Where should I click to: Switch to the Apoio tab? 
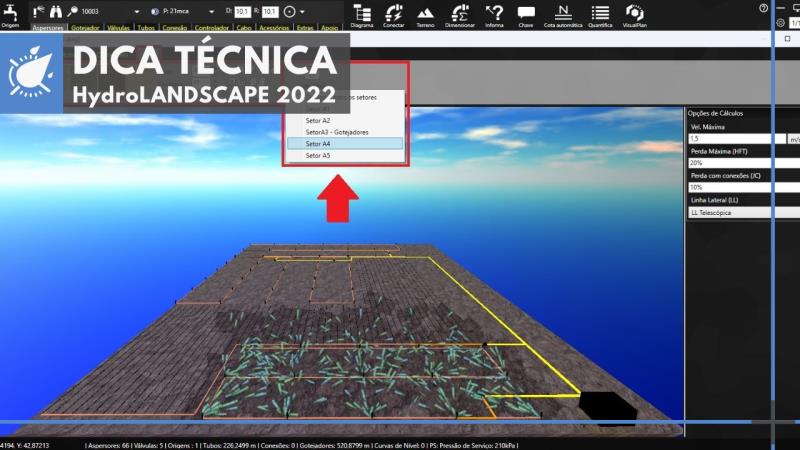coord(330,28)
